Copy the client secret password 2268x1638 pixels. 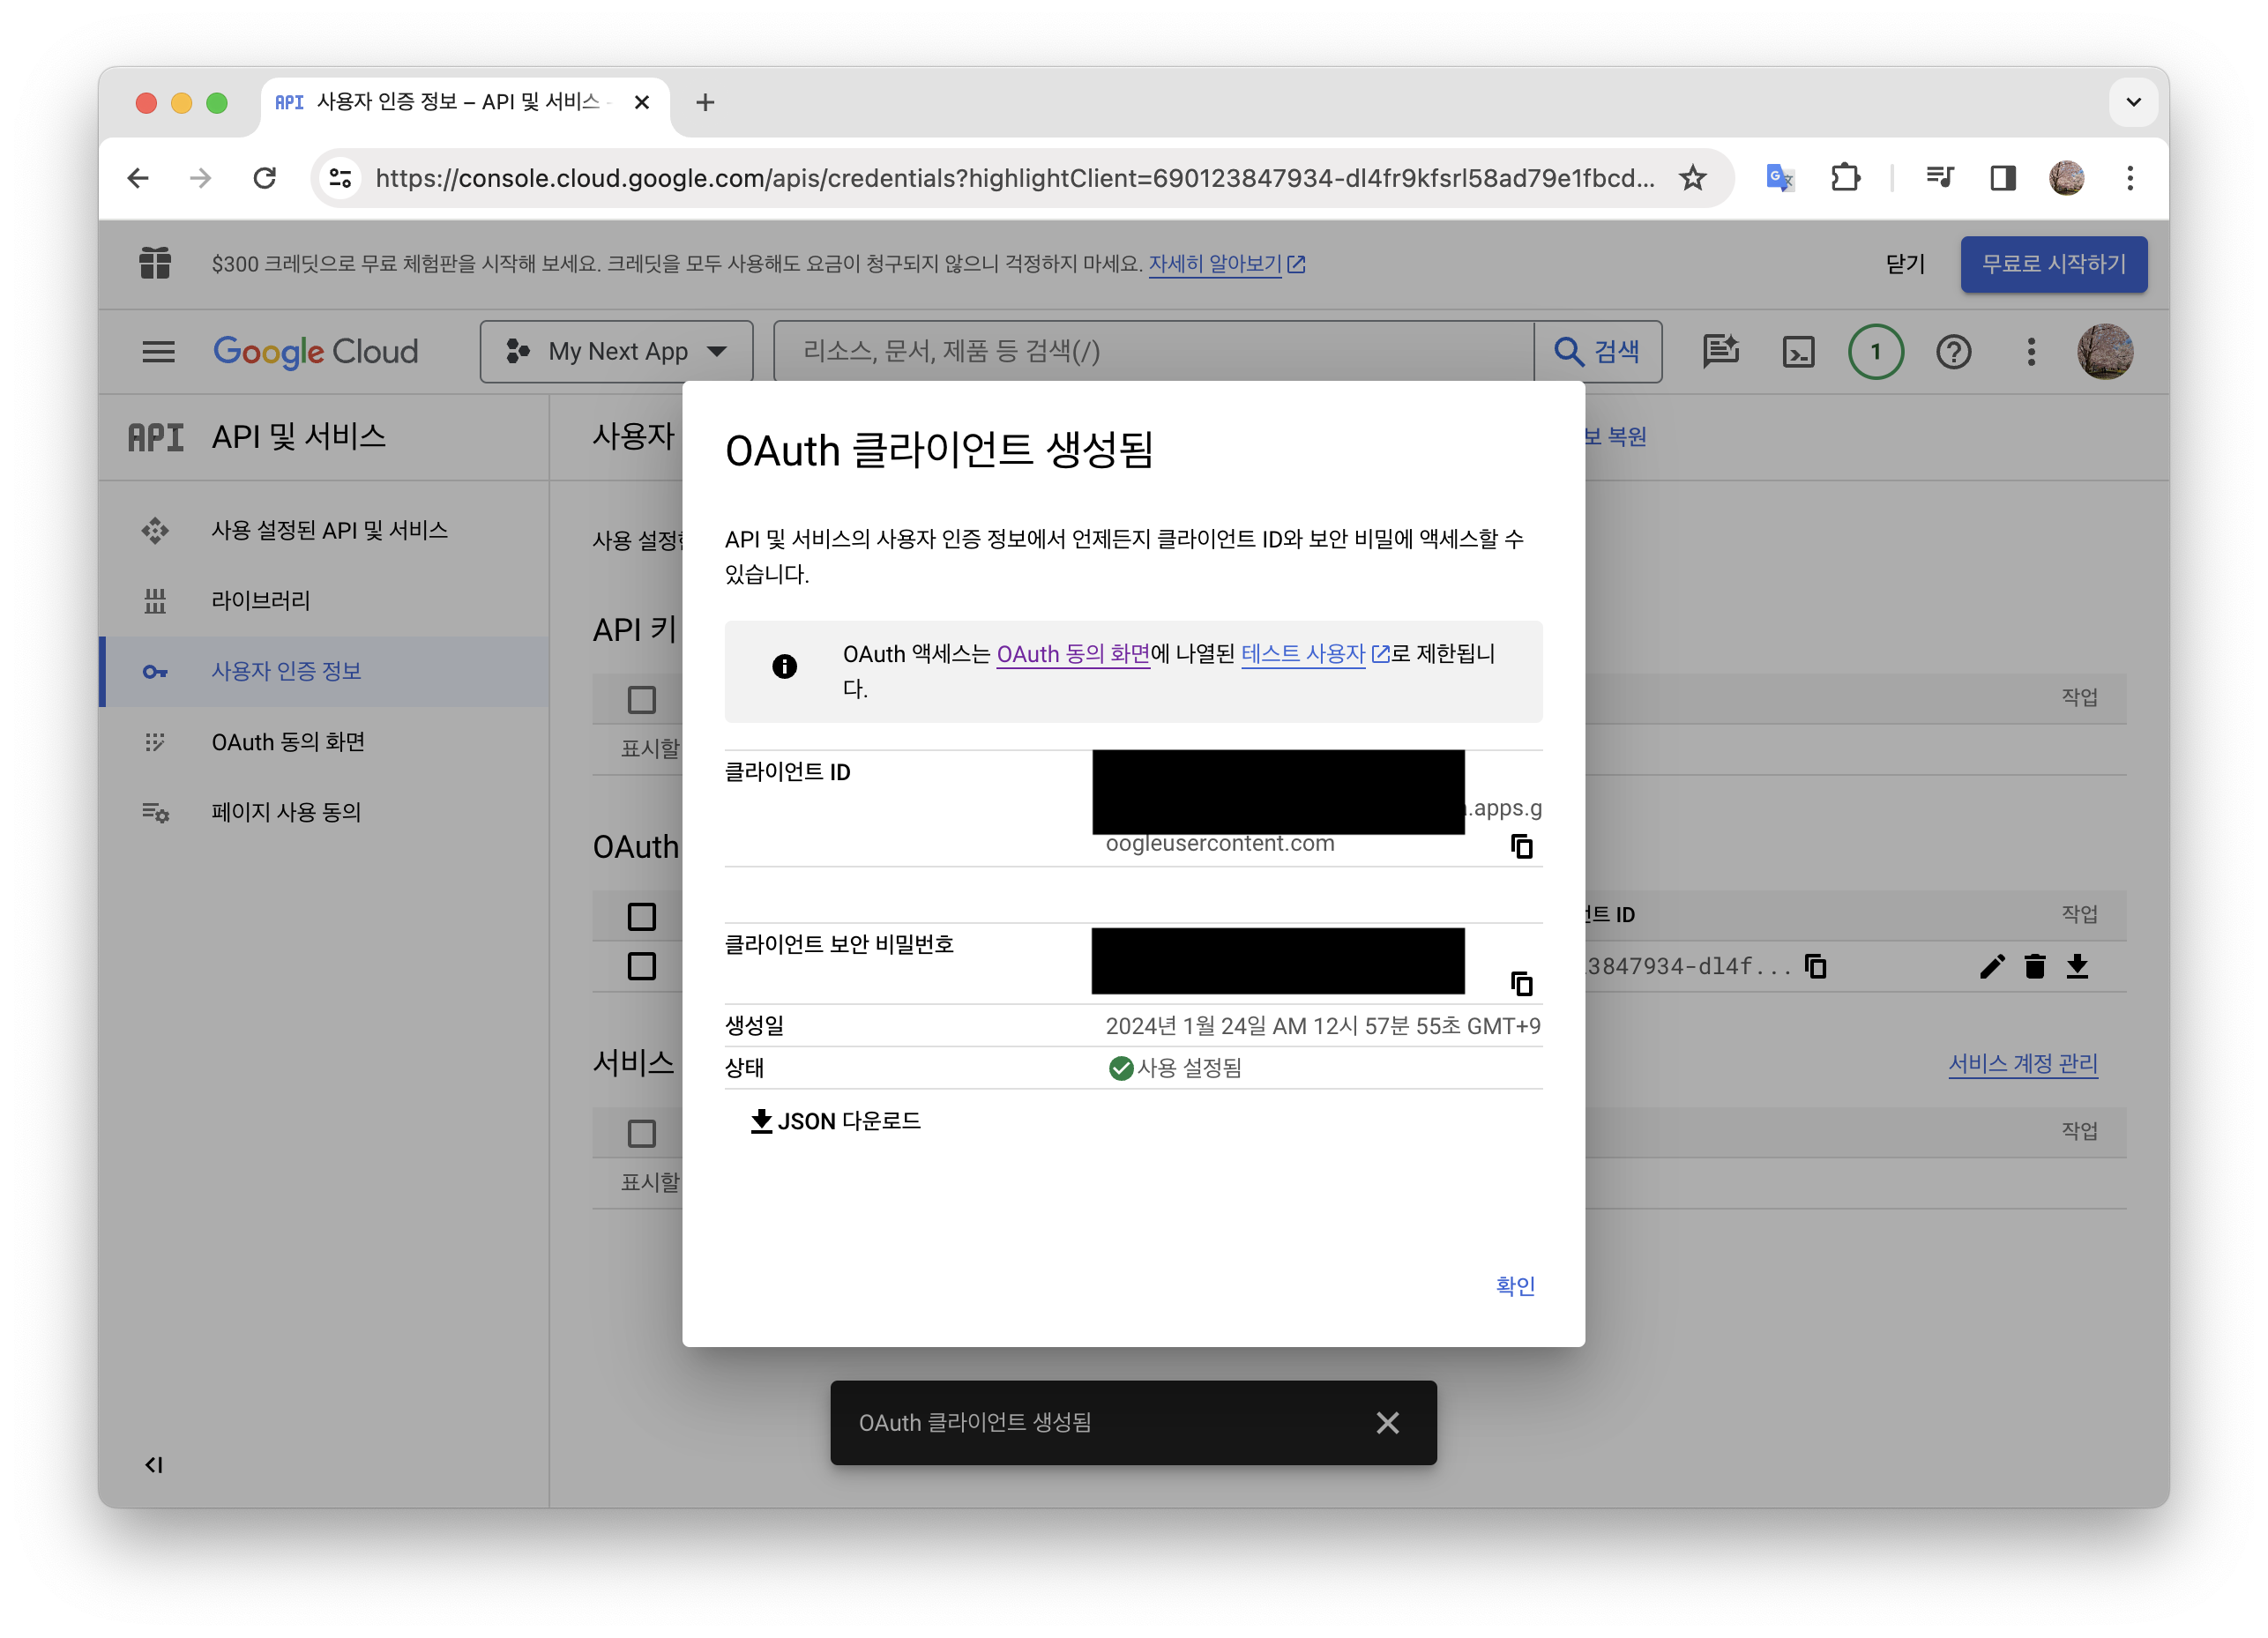click(1521, 983)
